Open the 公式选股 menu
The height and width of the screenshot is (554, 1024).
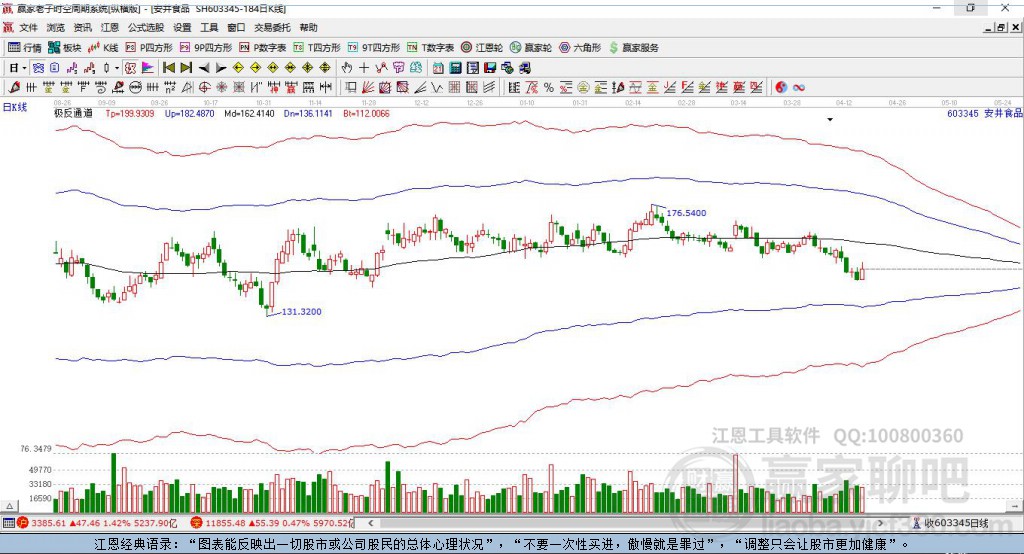pyautogui.click(x=146, y=27)
